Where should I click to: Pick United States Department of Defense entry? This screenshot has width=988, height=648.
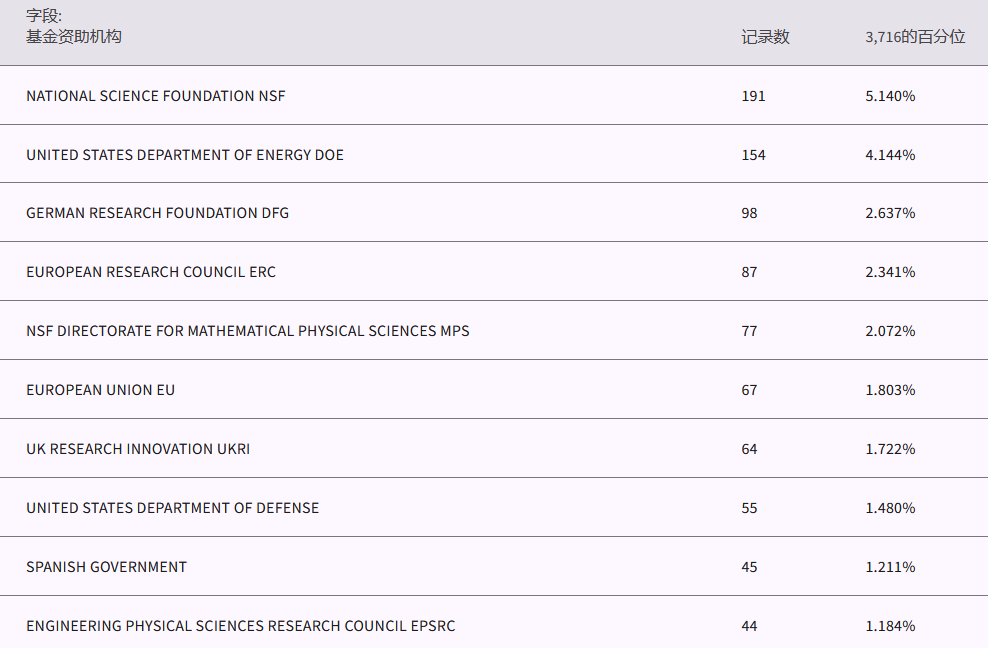(173, 508)
